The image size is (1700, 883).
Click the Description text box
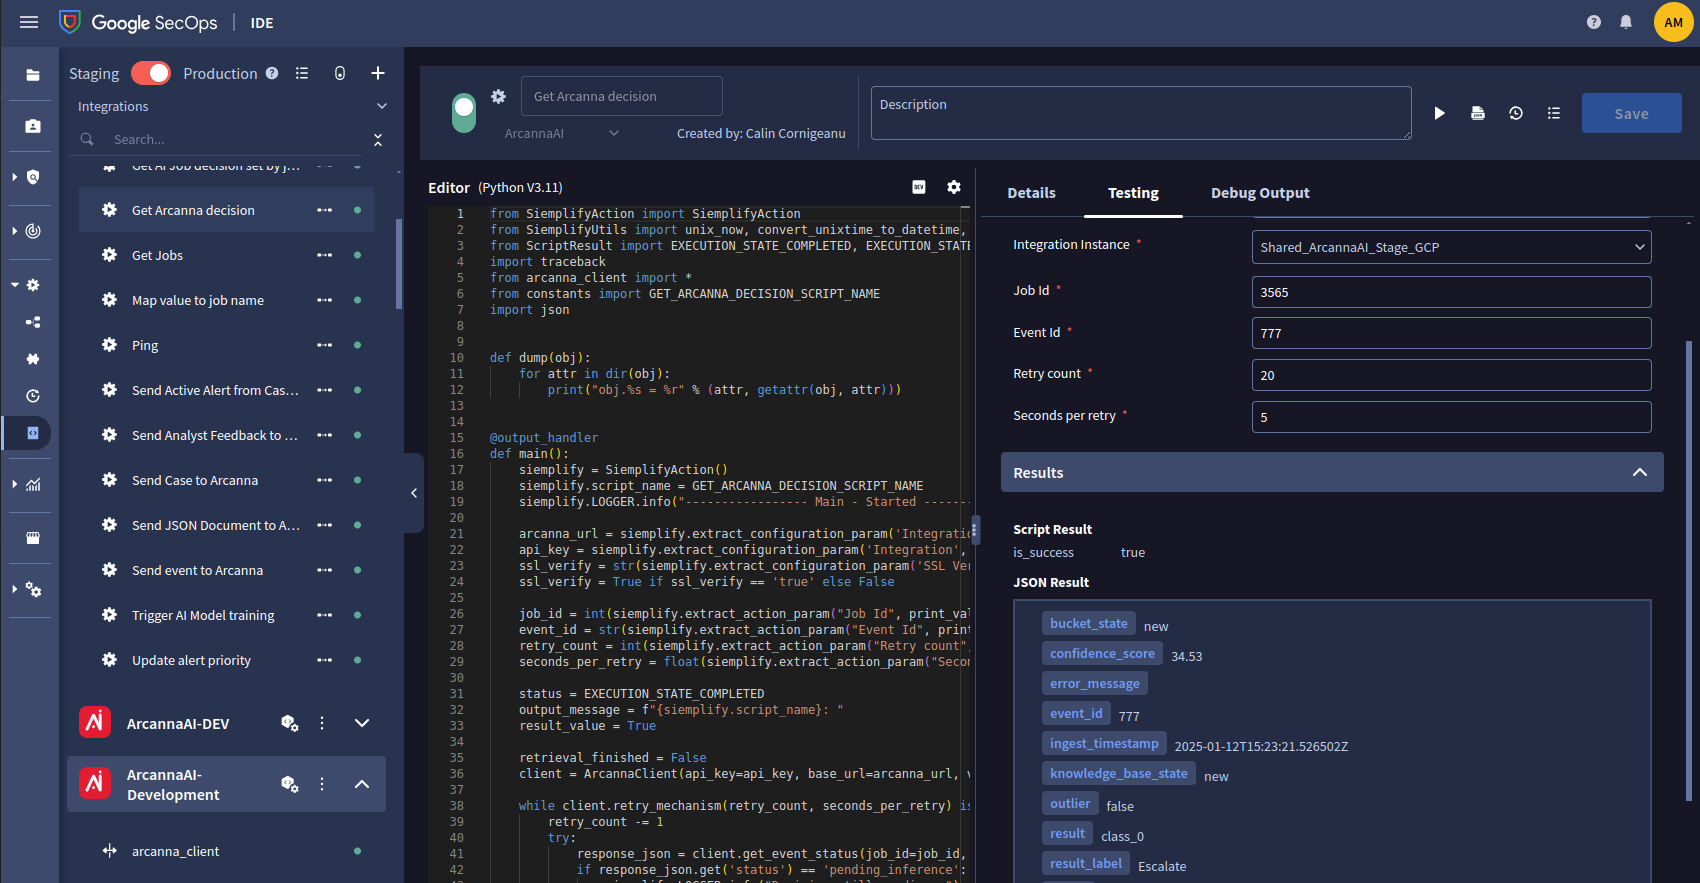tap(1141, 113)
